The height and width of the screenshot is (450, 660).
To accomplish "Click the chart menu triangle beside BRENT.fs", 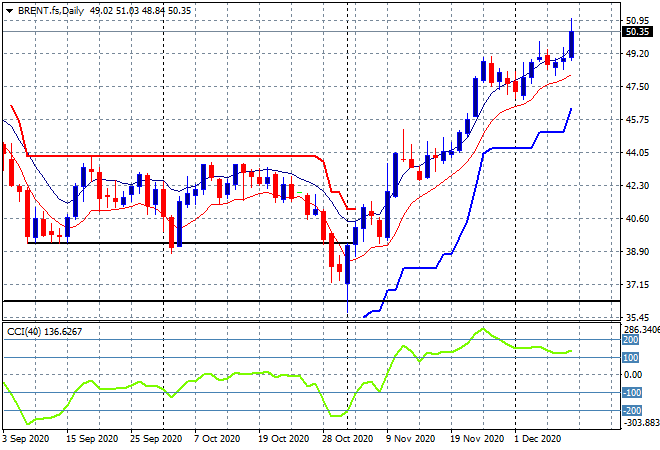I will (x=9, y=11).
